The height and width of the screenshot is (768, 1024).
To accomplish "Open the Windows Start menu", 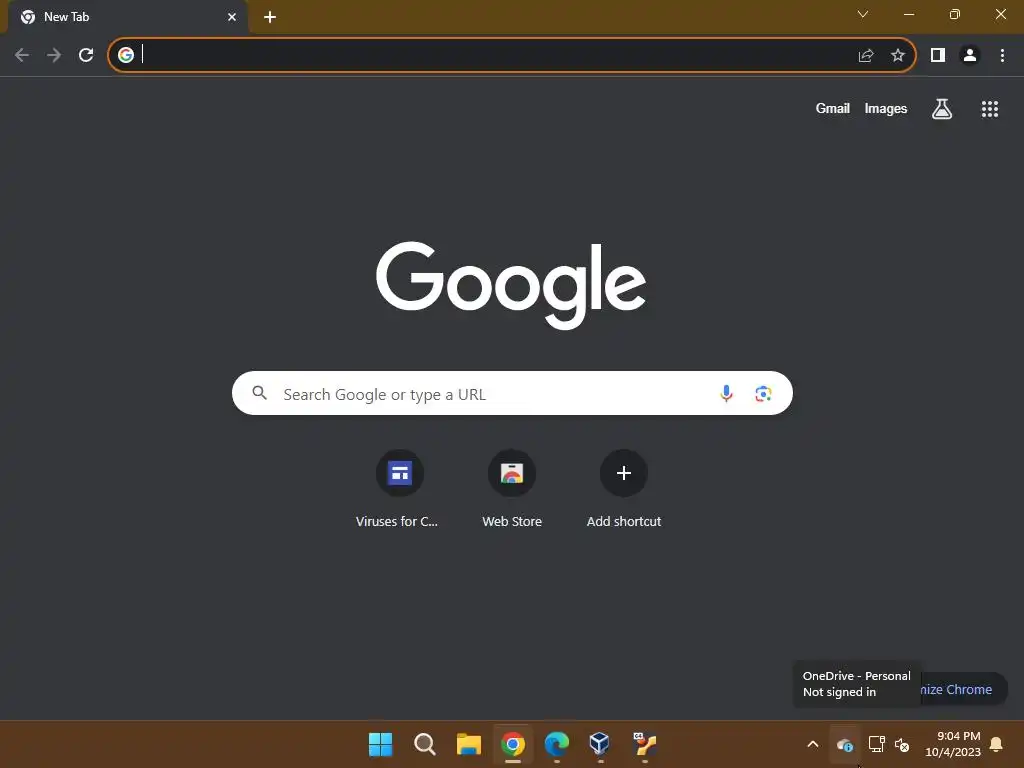I will pos(381,744).
